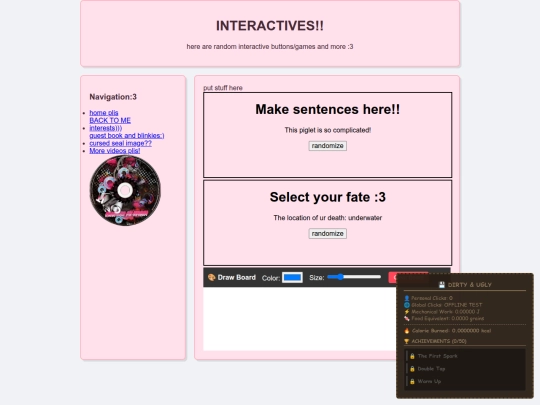The width and height of the screenshot is (540, 405).
Task: Click the palette icon beside Draw Board
Action: click(x=211, y=278)
